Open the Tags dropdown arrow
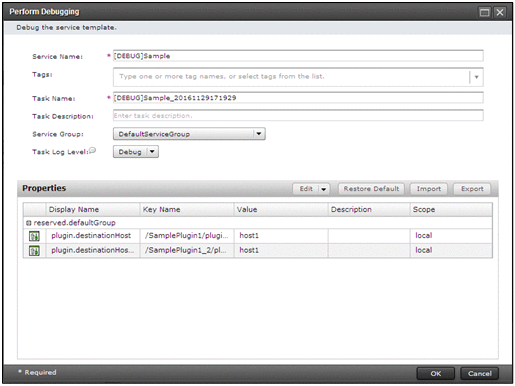Image resolution: width=515 pixels, height=386 pixels. pyautogui.click(x=476, y=77)
